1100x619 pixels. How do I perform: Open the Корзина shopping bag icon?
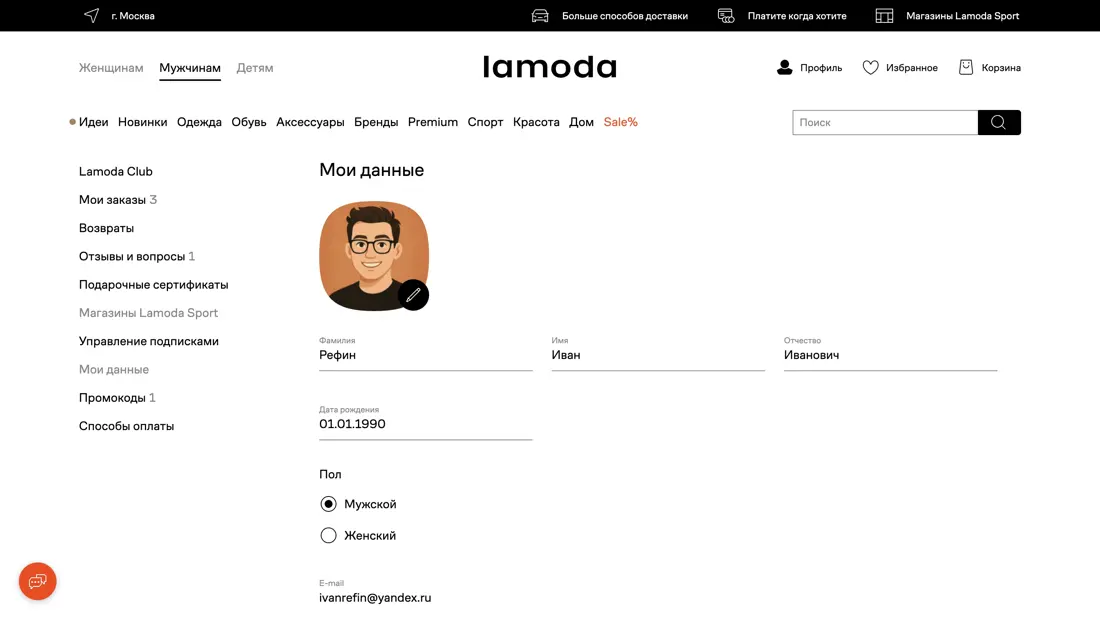coord(966,68)
